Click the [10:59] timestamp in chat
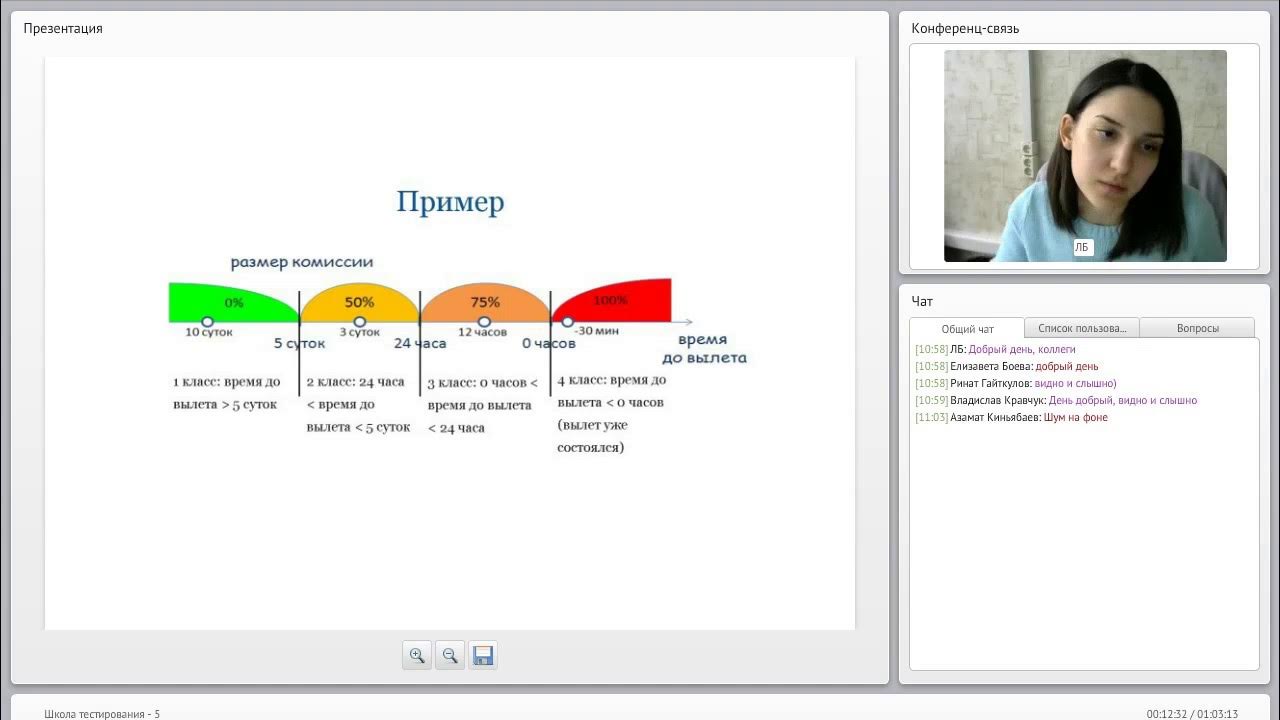 931,400
